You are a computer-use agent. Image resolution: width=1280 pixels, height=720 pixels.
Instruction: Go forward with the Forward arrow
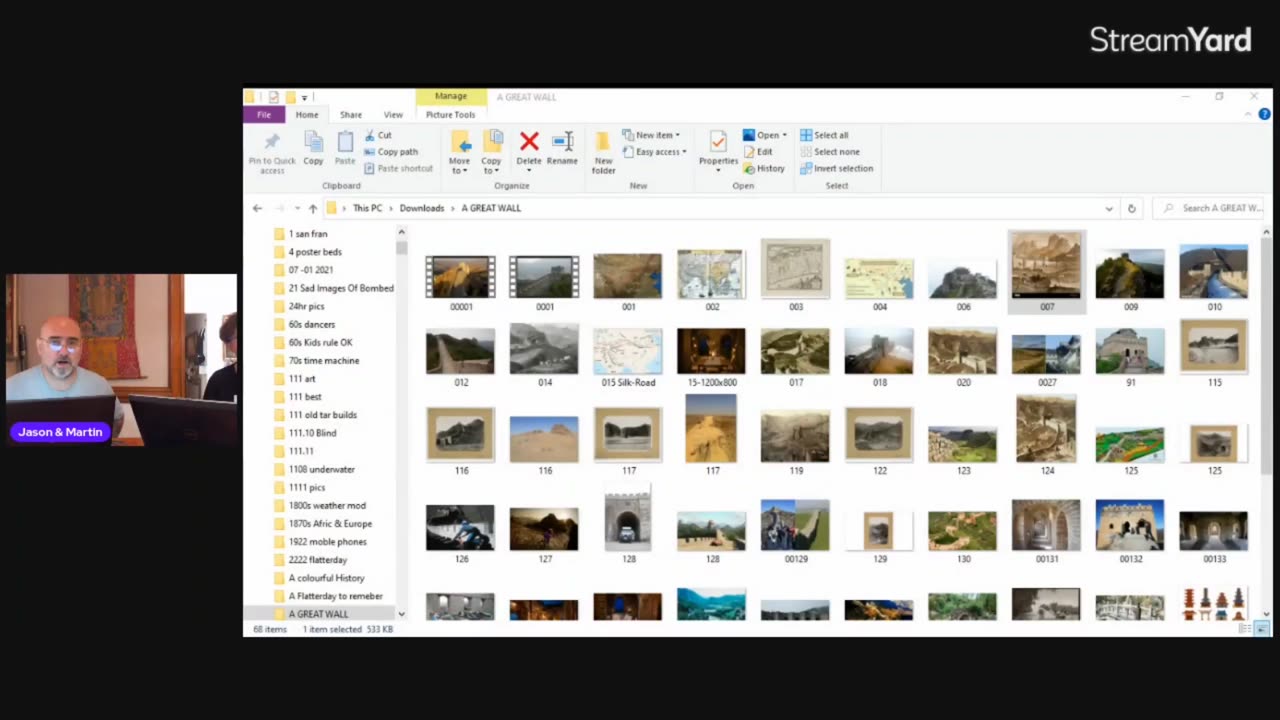pos(279,208)
